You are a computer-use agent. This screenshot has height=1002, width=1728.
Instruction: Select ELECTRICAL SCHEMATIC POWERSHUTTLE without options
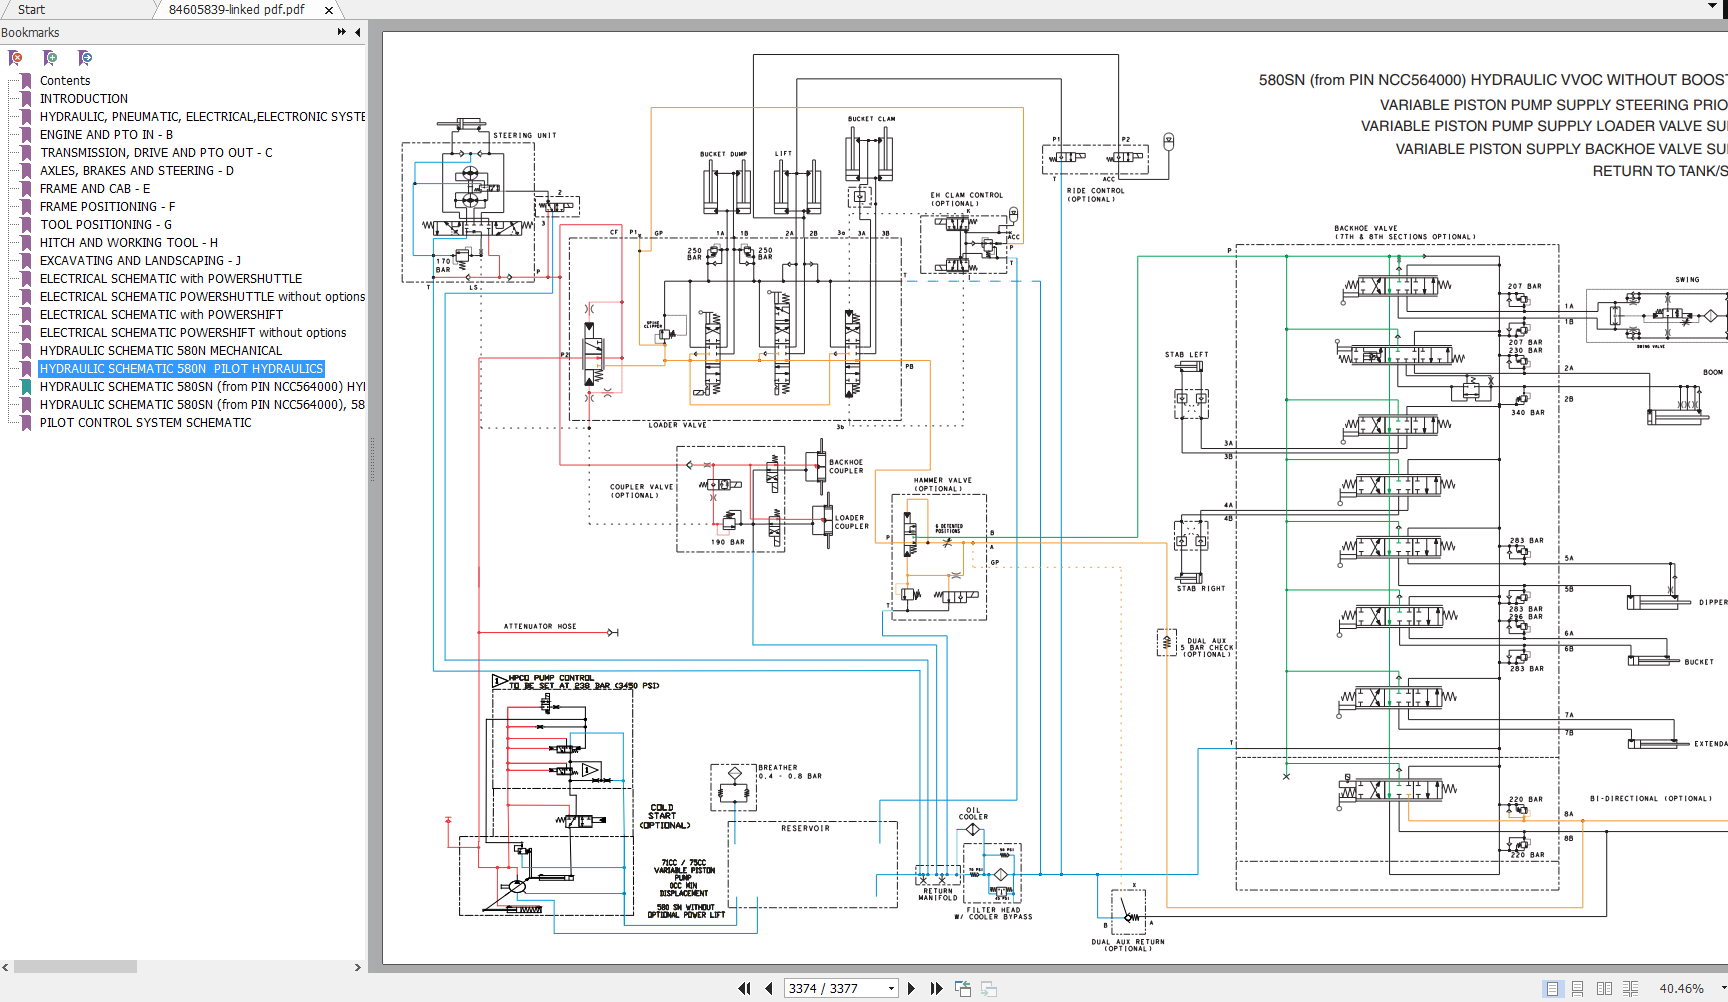click(x=203, y=297)
